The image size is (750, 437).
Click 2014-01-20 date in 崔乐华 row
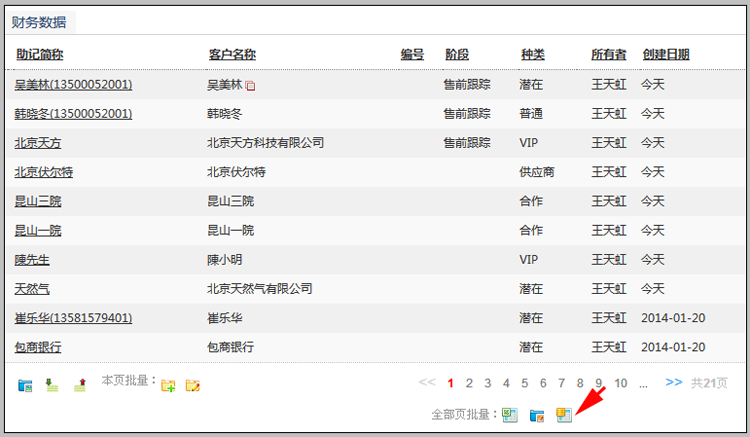tap(673, 318)
